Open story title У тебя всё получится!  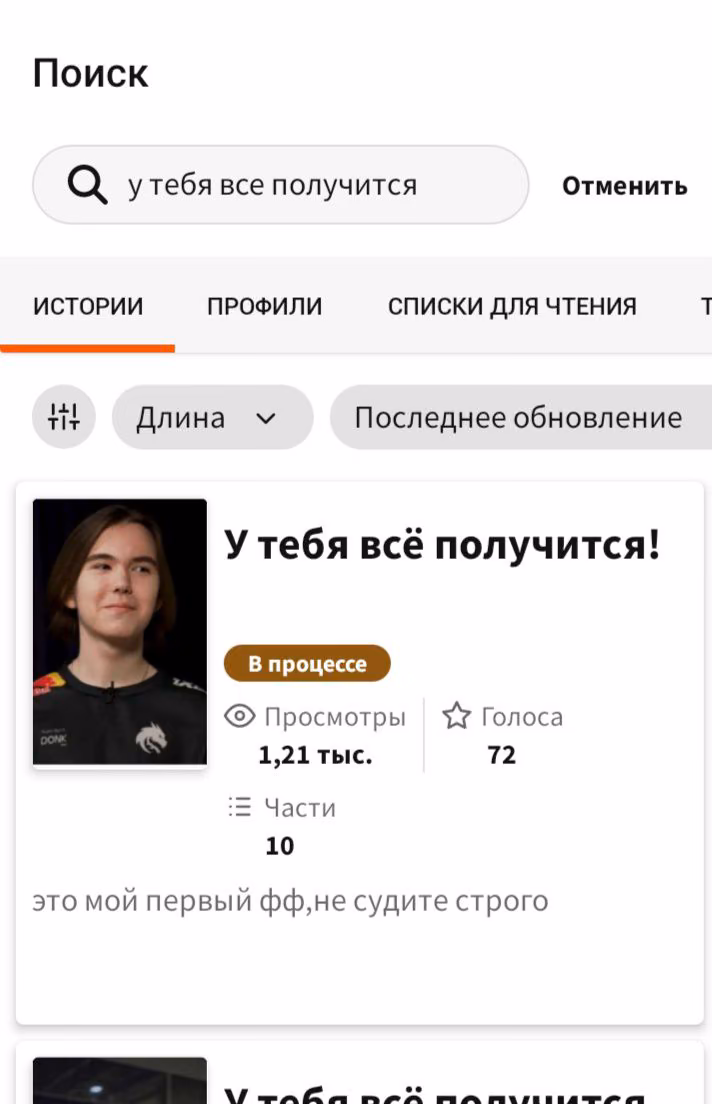[x=442, y=545]
